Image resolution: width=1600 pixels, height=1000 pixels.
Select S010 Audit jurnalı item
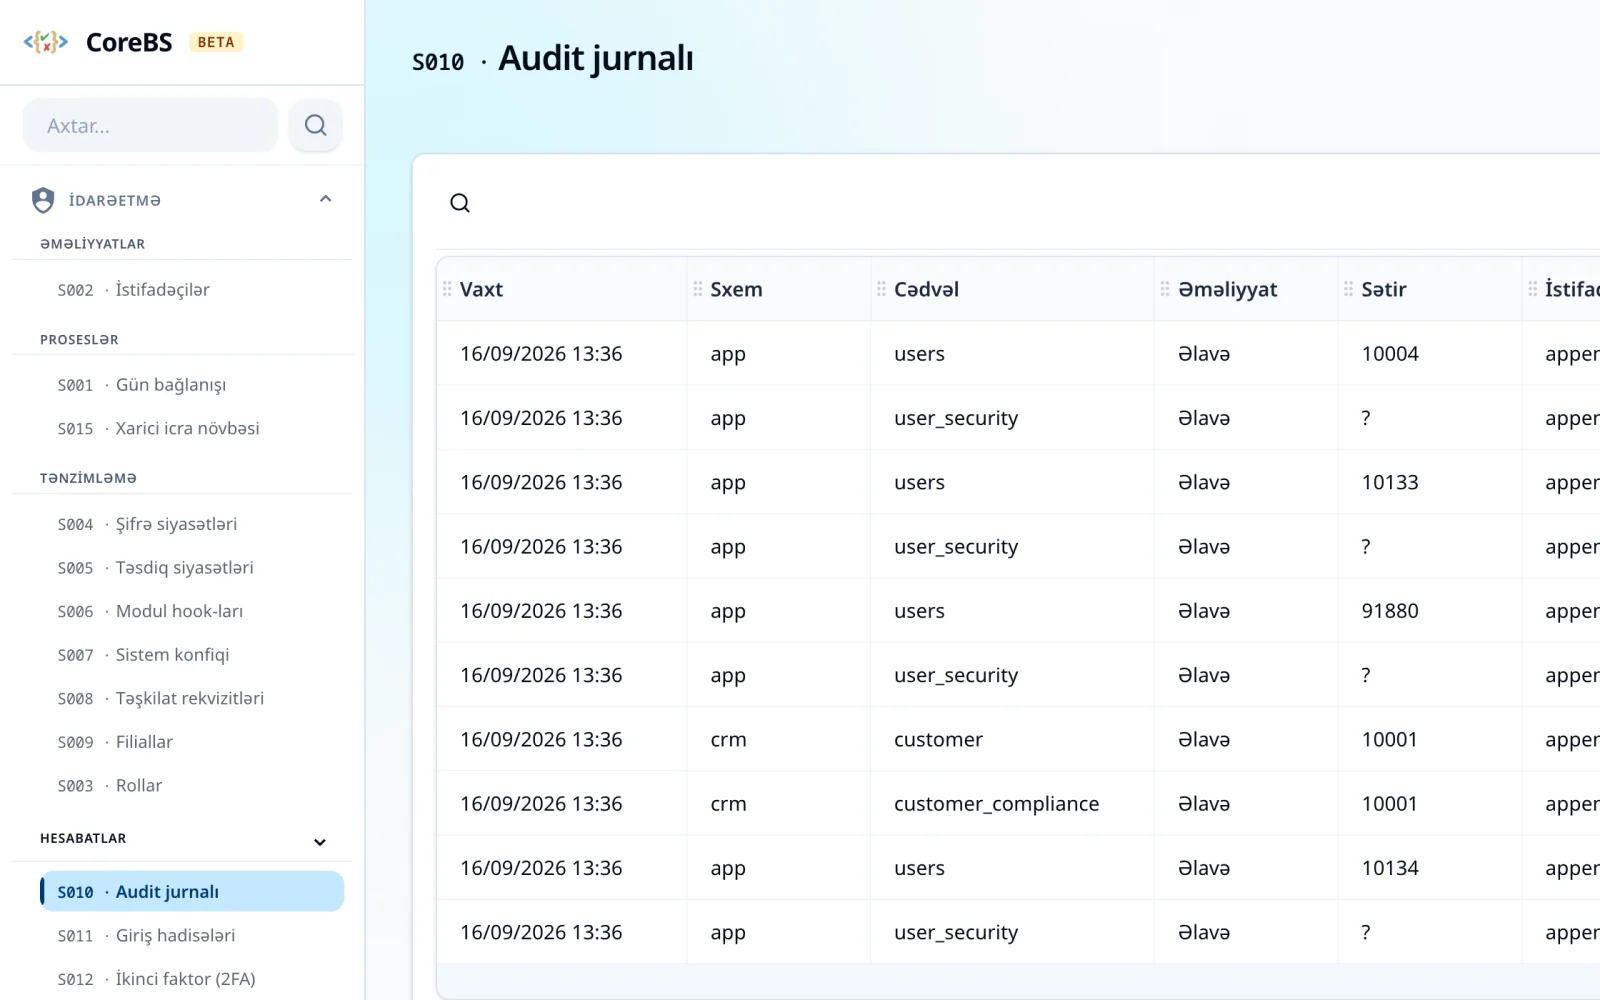[192, 891]
